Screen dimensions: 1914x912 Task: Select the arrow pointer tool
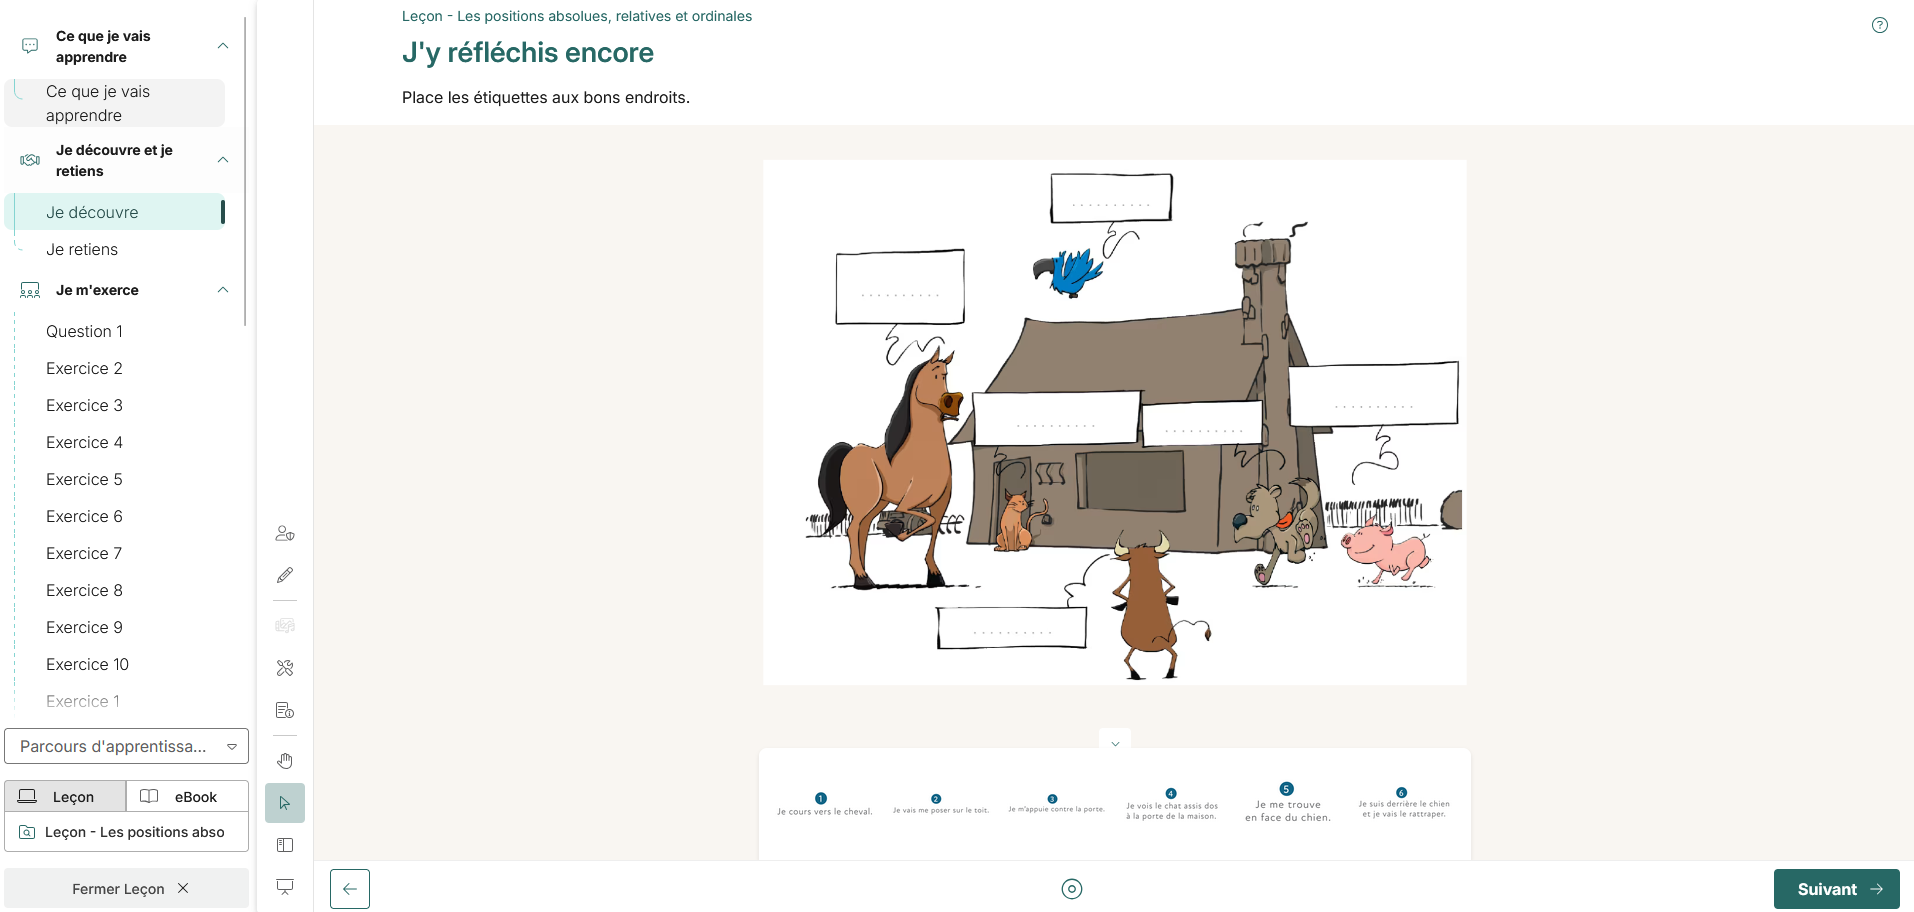285,803
